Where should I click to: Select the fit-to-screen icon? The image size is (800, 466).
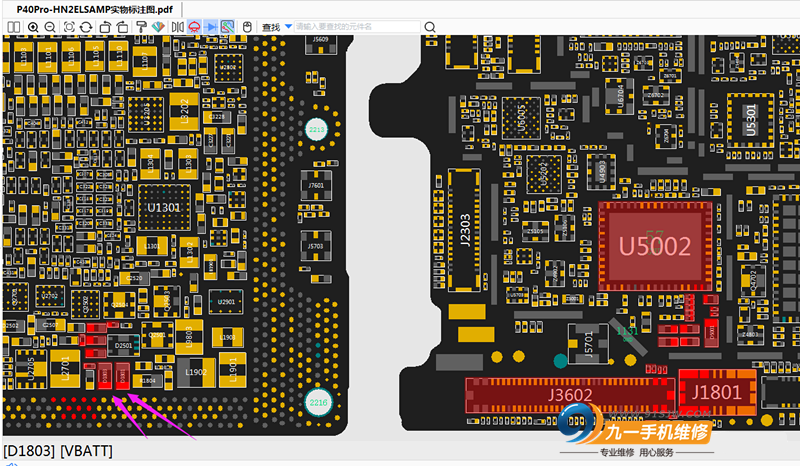pyautogui.click(x=69, y=27)
